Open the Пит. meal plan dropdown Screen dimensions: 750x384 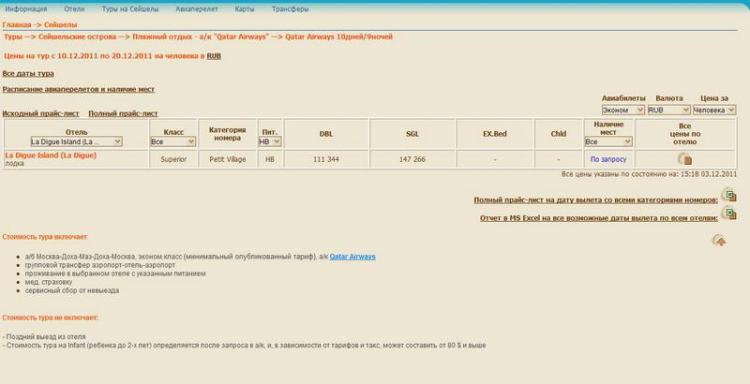click(270, 142)
